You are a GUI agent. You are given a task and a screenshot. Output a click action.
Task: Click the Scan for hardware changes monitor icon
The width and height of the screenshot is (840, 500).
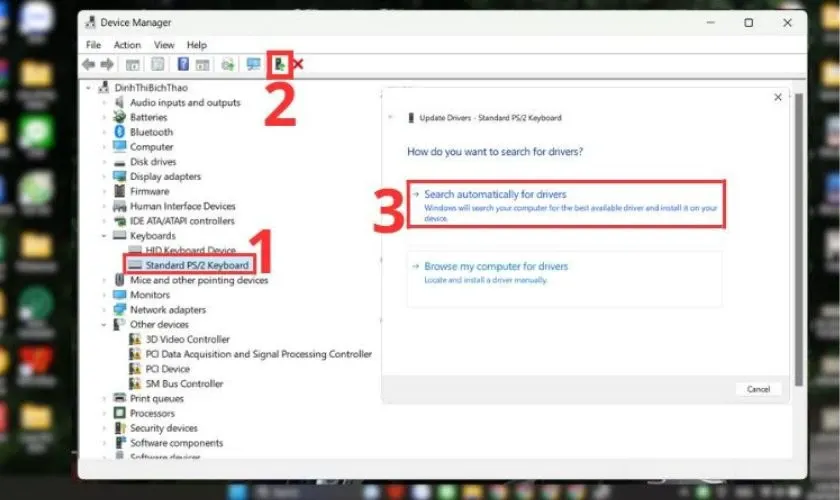[253, 64]
